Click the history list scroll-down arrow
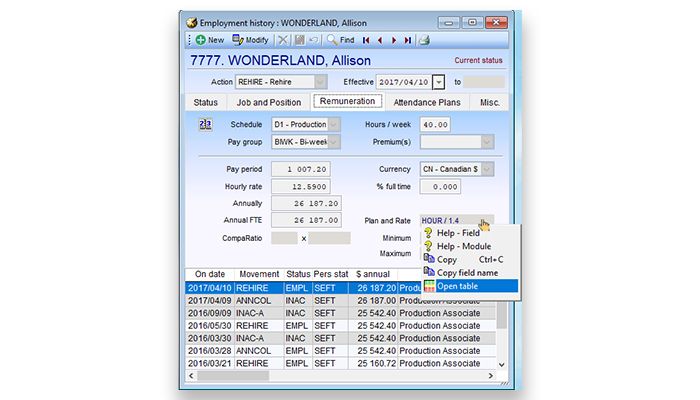 coord(502,364)
